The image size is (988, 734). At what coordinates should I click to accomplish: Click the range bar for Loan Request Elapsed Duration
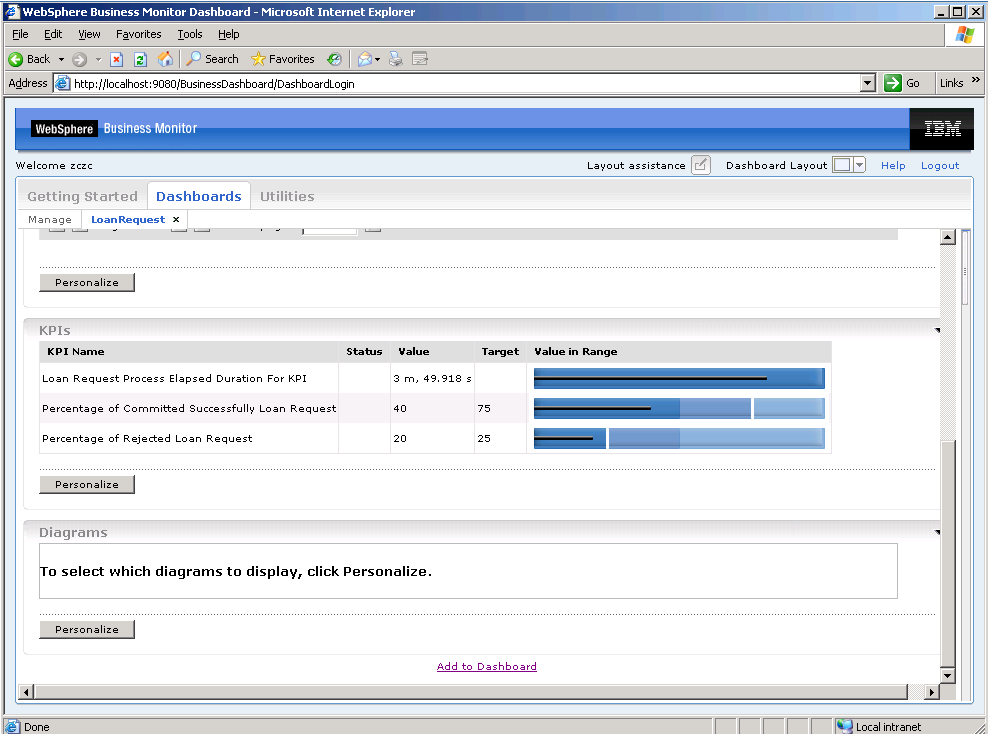(679, 379)
